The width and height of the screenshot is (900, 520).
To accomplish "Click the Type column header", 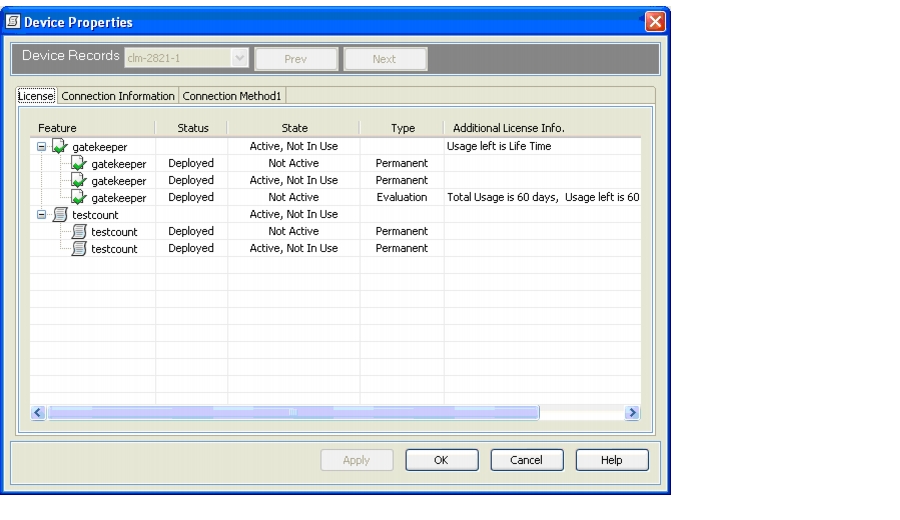I will (x=402, y=128).
